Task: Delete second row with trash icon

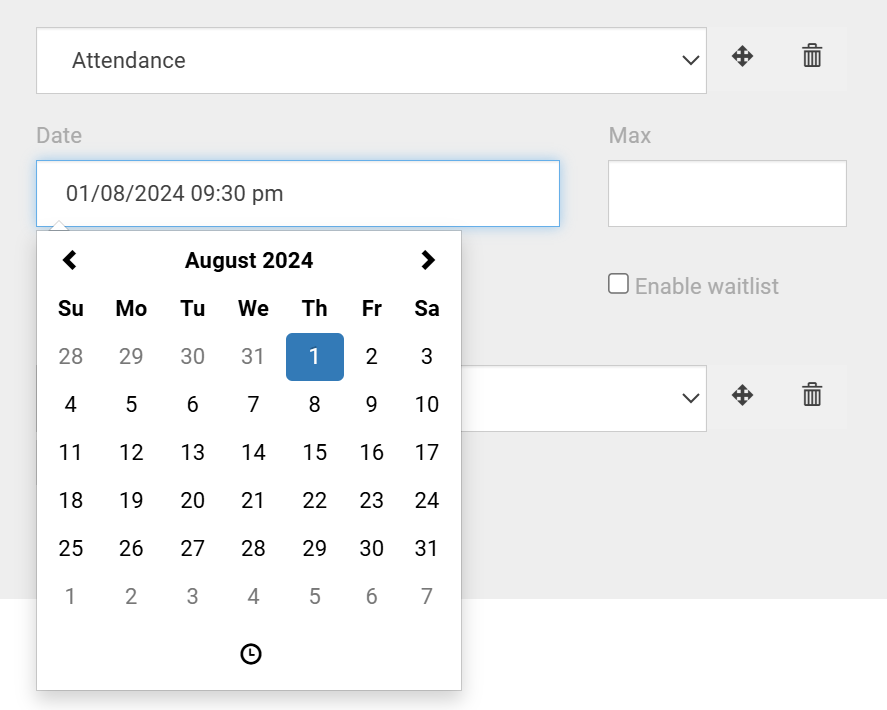Action: (812, 394)
